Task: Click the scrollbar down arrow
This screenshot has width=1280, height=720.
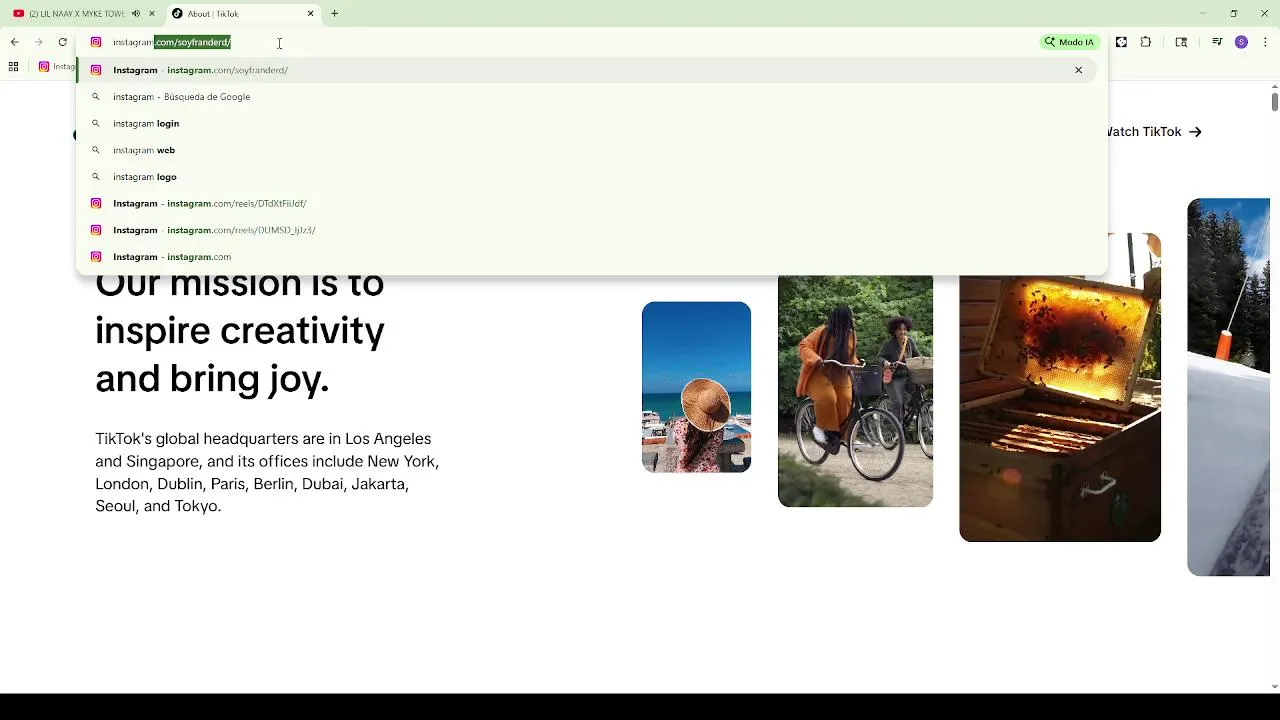Action: 1274,687
